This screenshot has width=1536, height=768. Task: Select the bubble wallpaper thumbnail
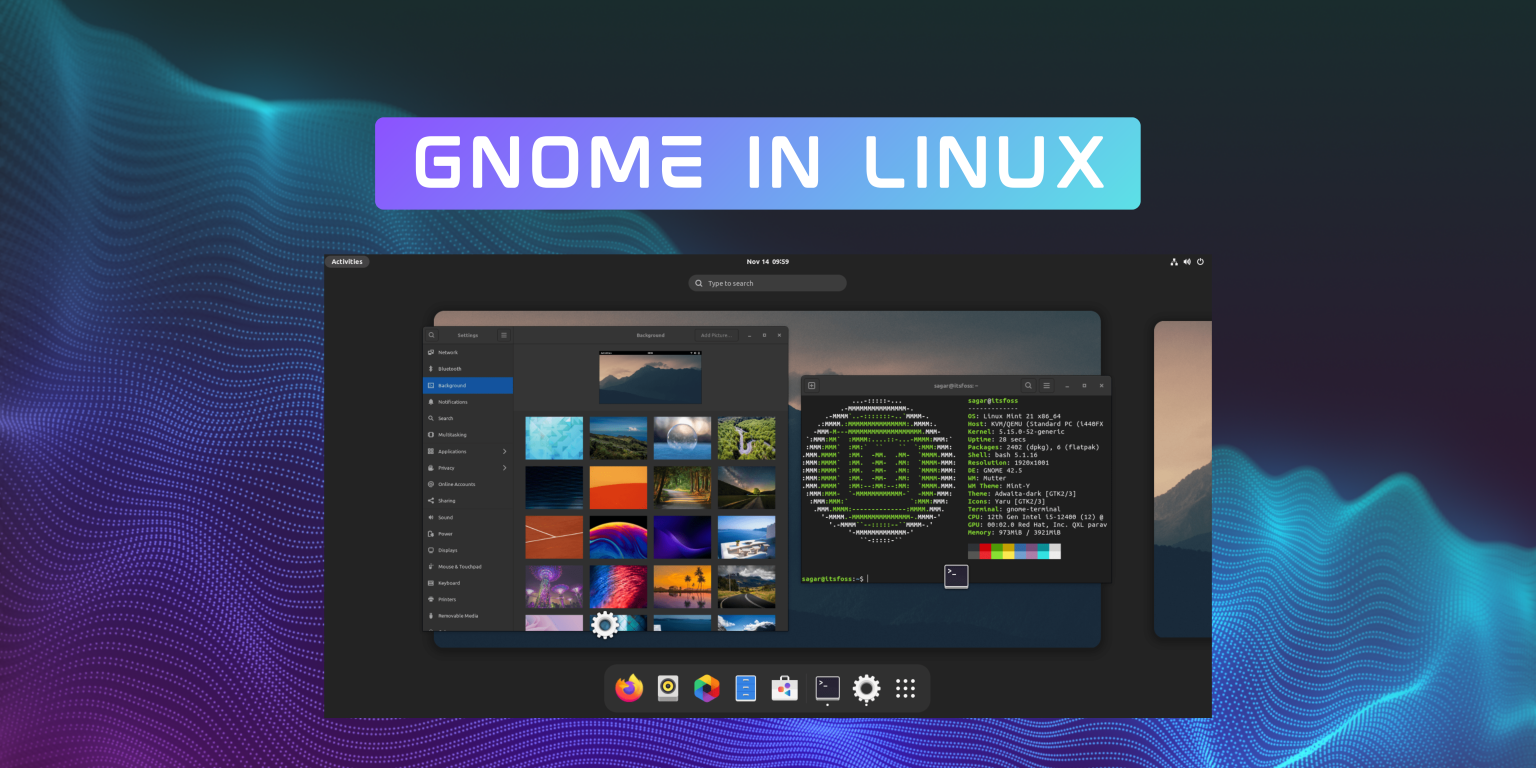pyautogui.click(x=682, y=437)
